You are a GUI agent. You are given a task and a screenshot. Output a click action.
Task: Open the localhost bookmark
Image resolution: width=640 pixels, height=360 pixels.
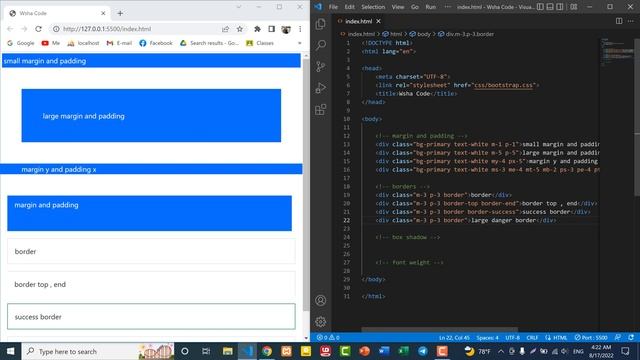tap(83, 43)
